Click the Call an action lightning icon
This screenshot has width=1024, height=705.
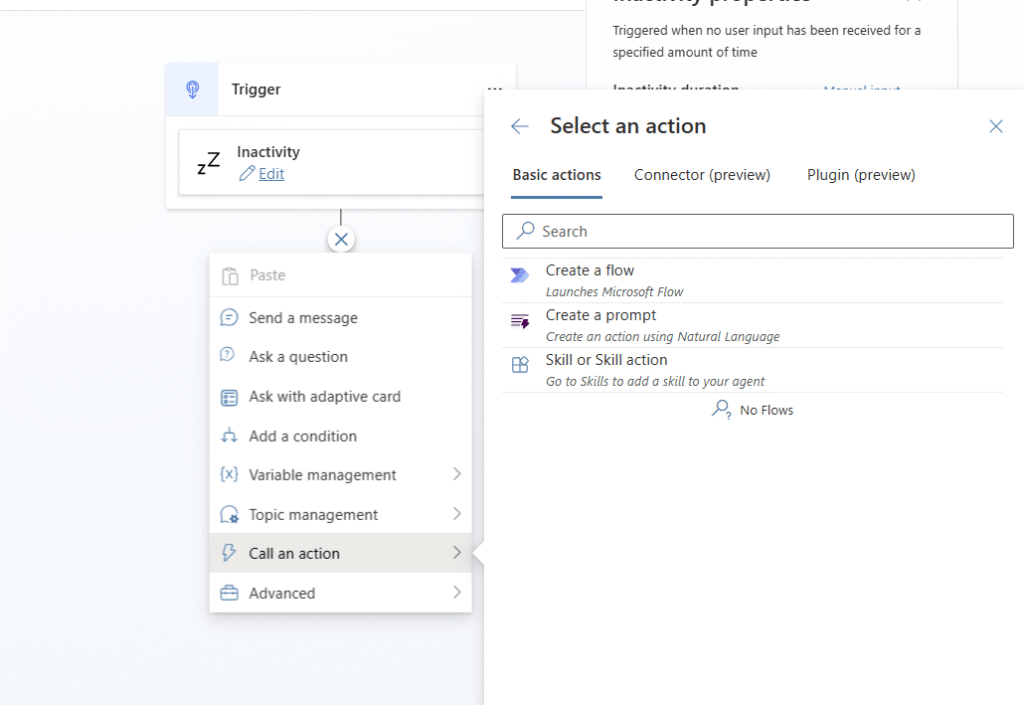click(229, 553)
